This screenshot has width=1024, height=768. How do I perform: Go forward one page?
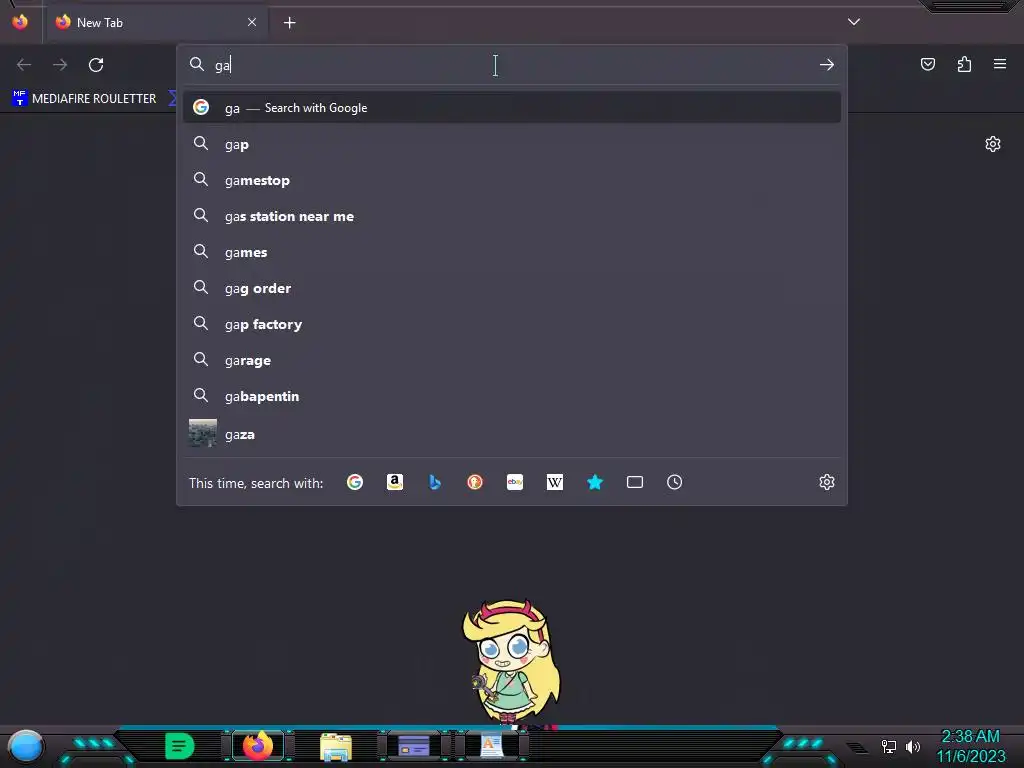(60, 65)
